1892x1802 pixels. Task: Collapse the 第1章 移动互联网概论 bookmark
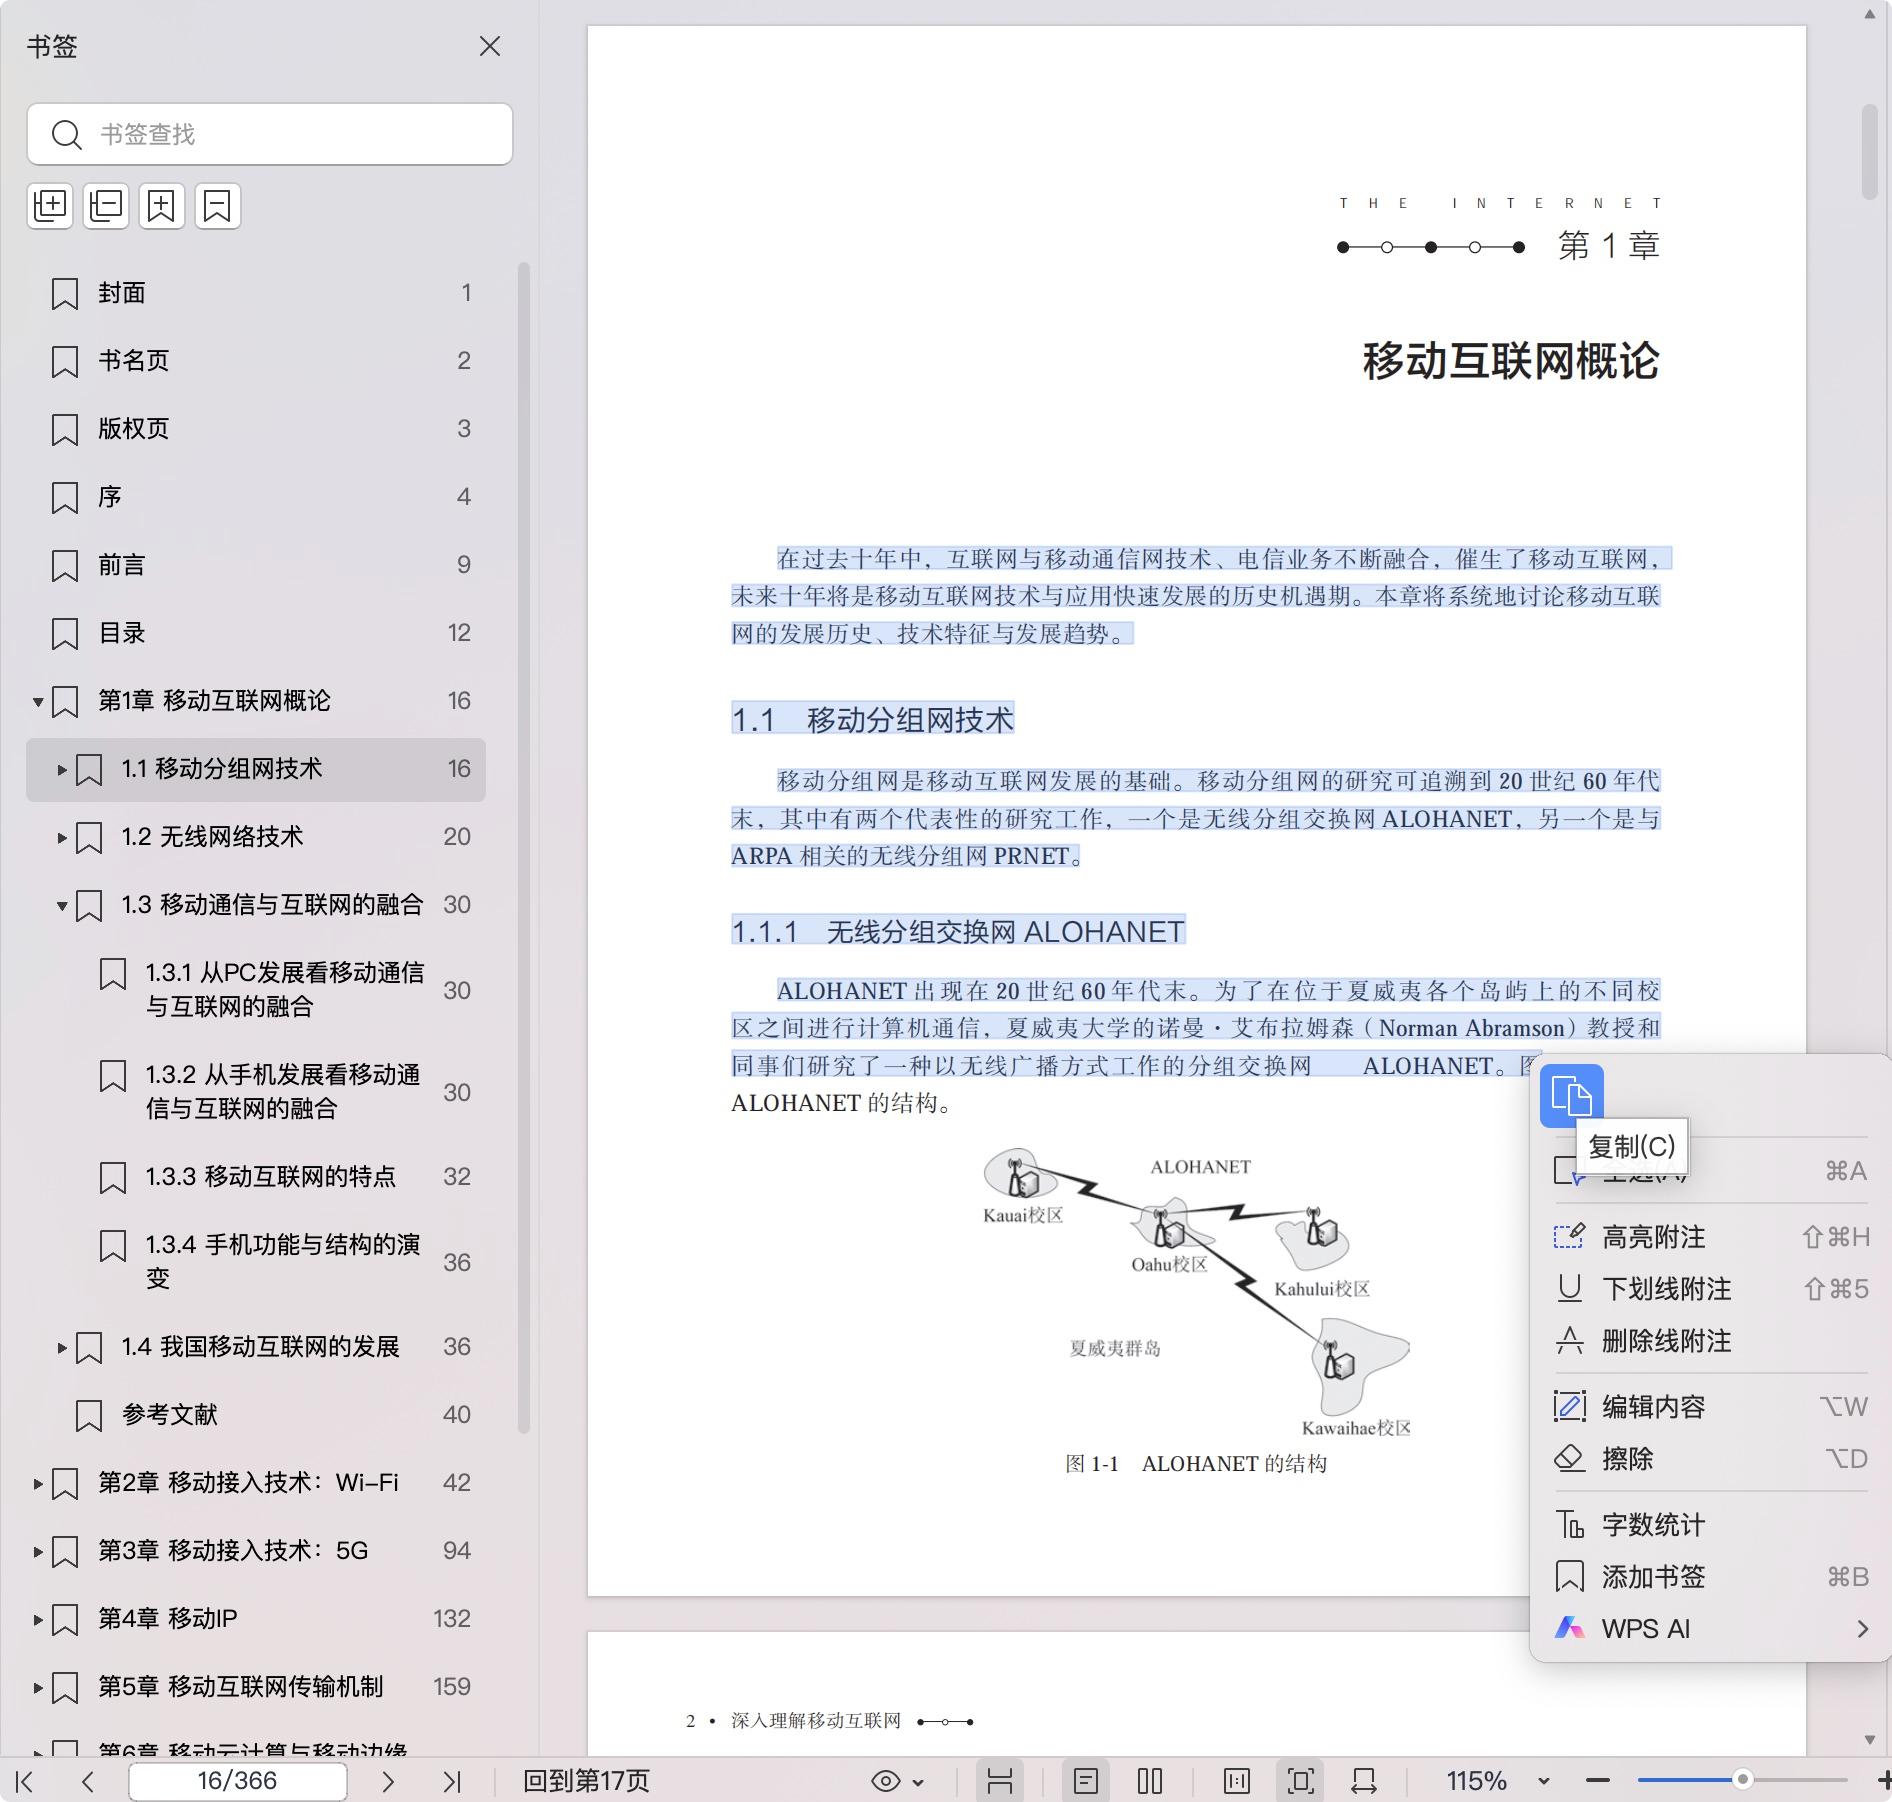[x=38, y=701]
